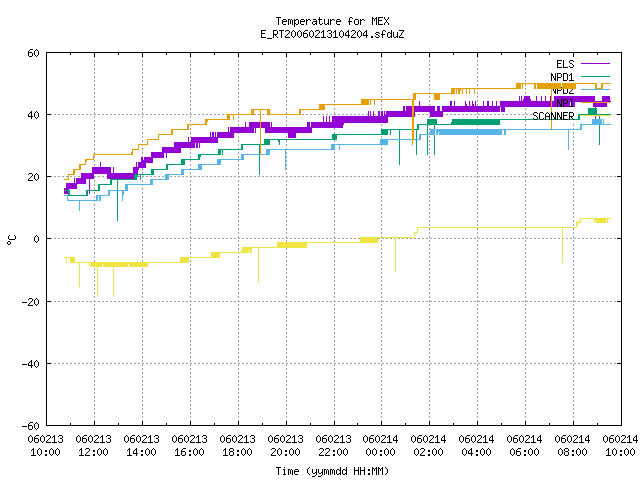Click the 20:00 time tick label

tap(285, 446)
